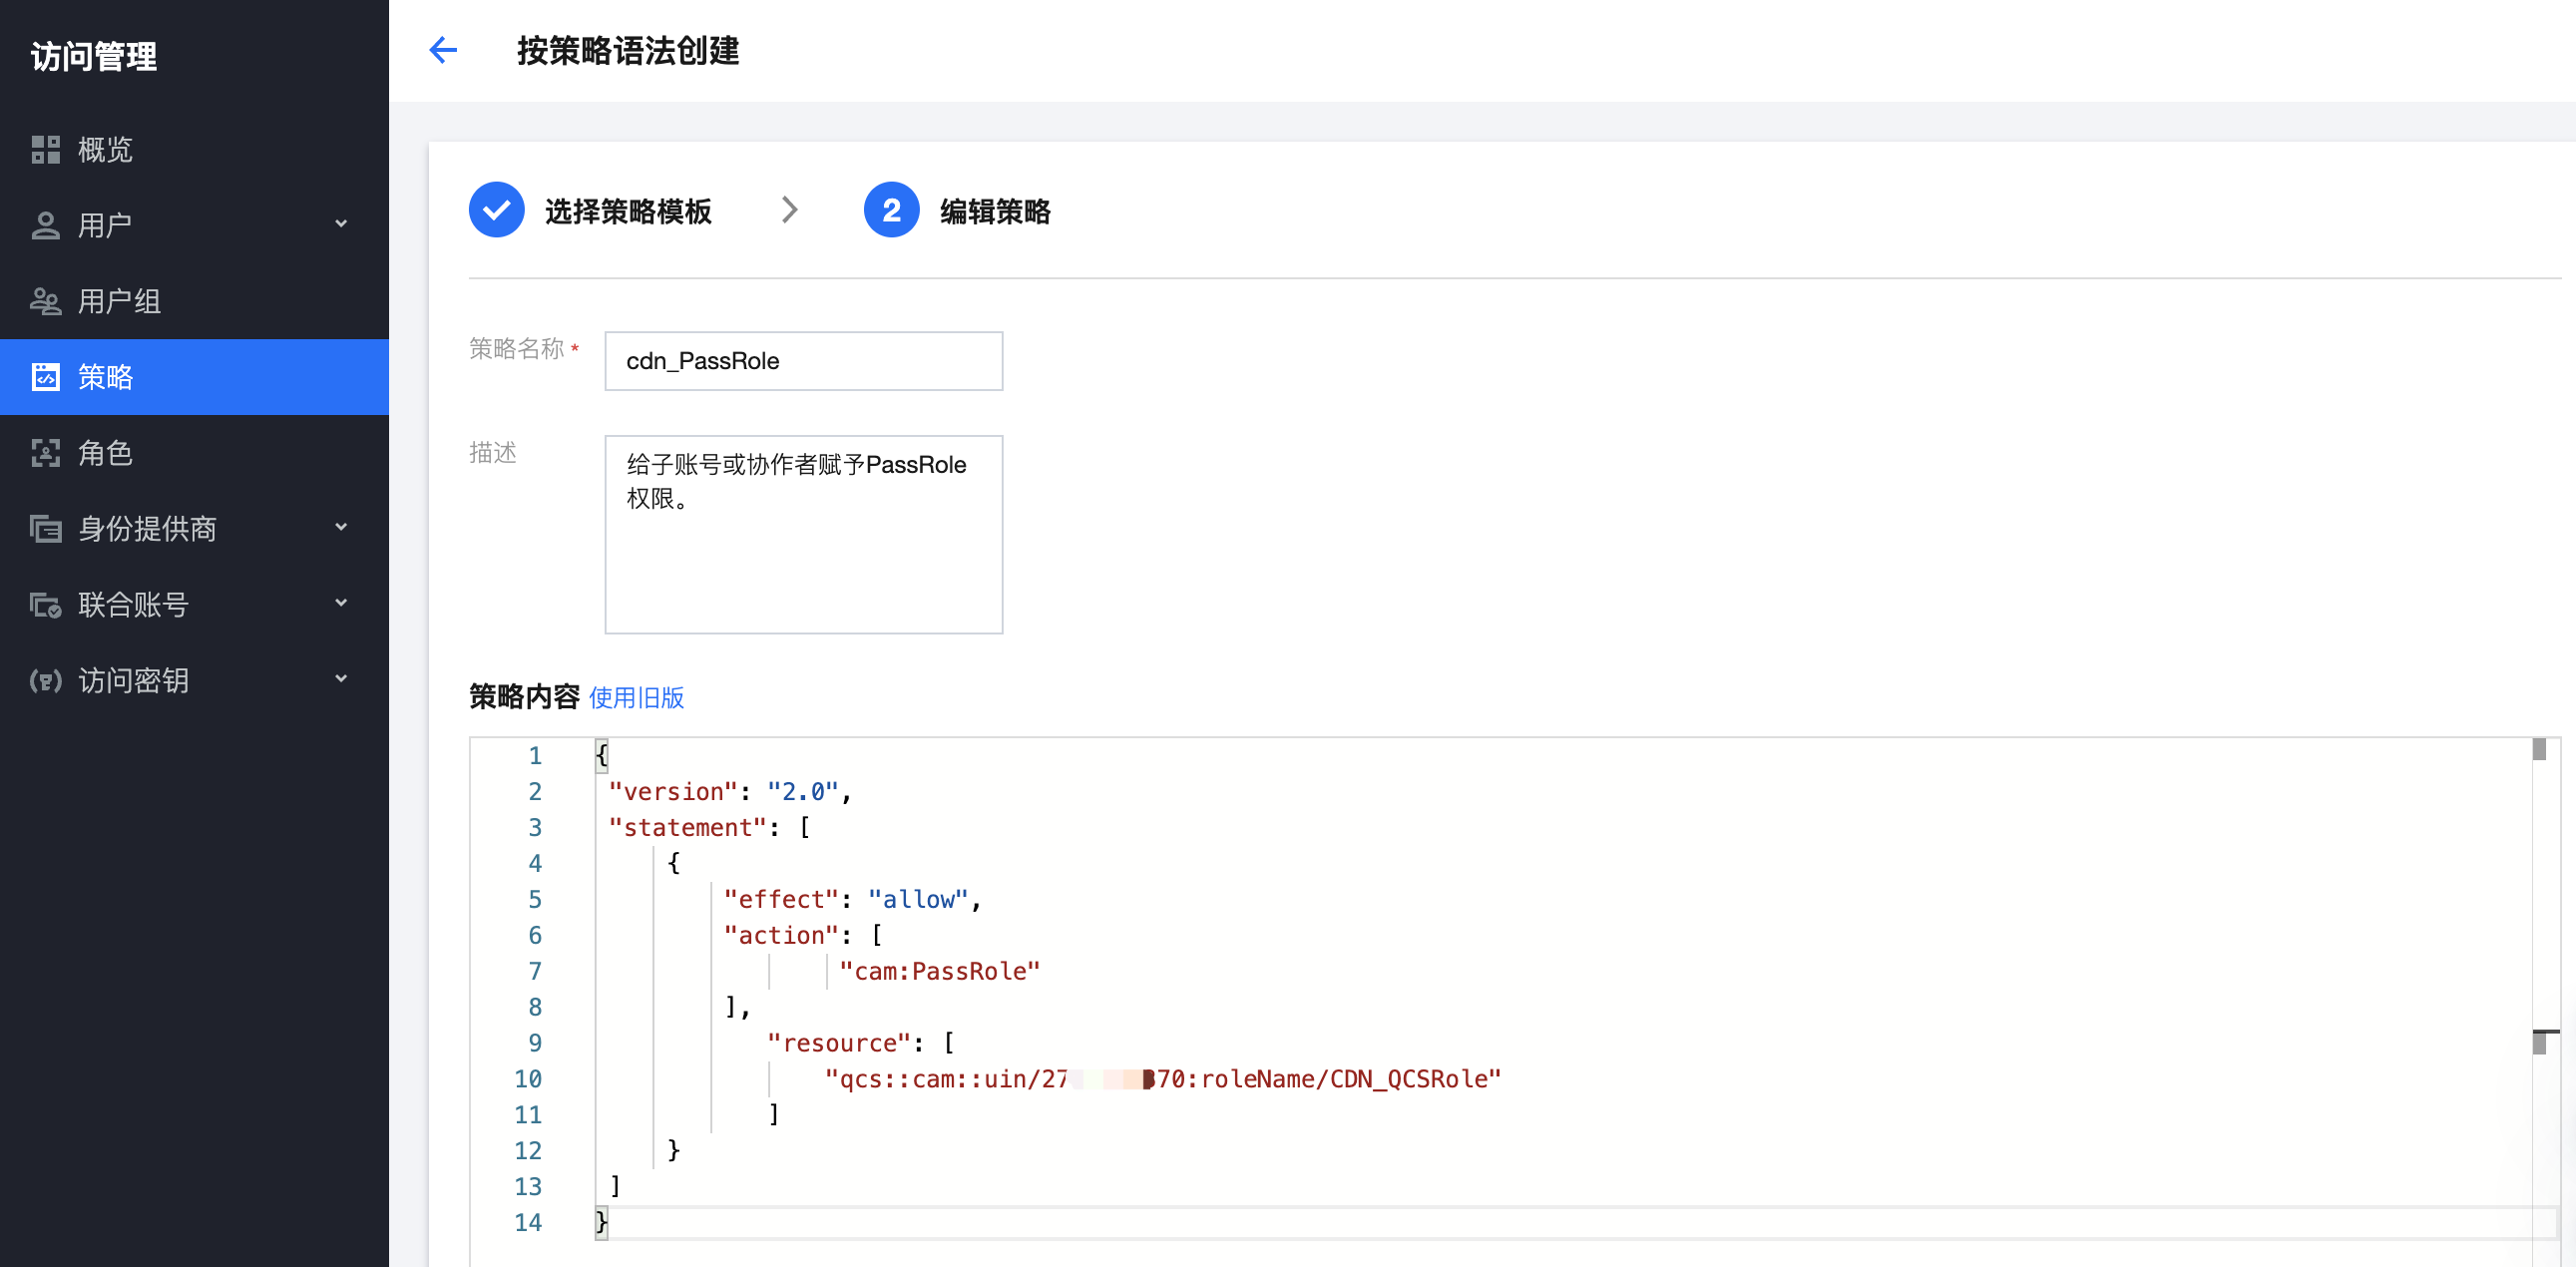2576x1267 pixels.
Task: Click the back arrow icon
Action: pyautogui.click(x=443, y=50)
